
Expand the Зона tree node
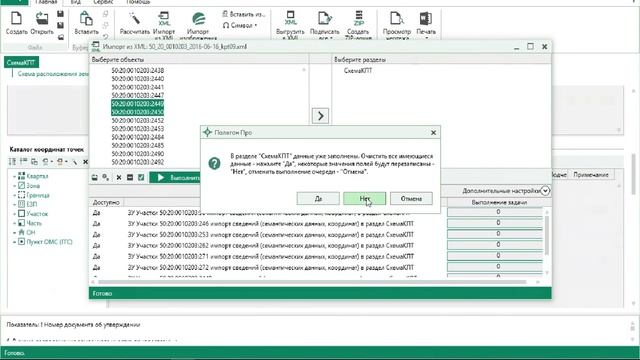point(14,186)
